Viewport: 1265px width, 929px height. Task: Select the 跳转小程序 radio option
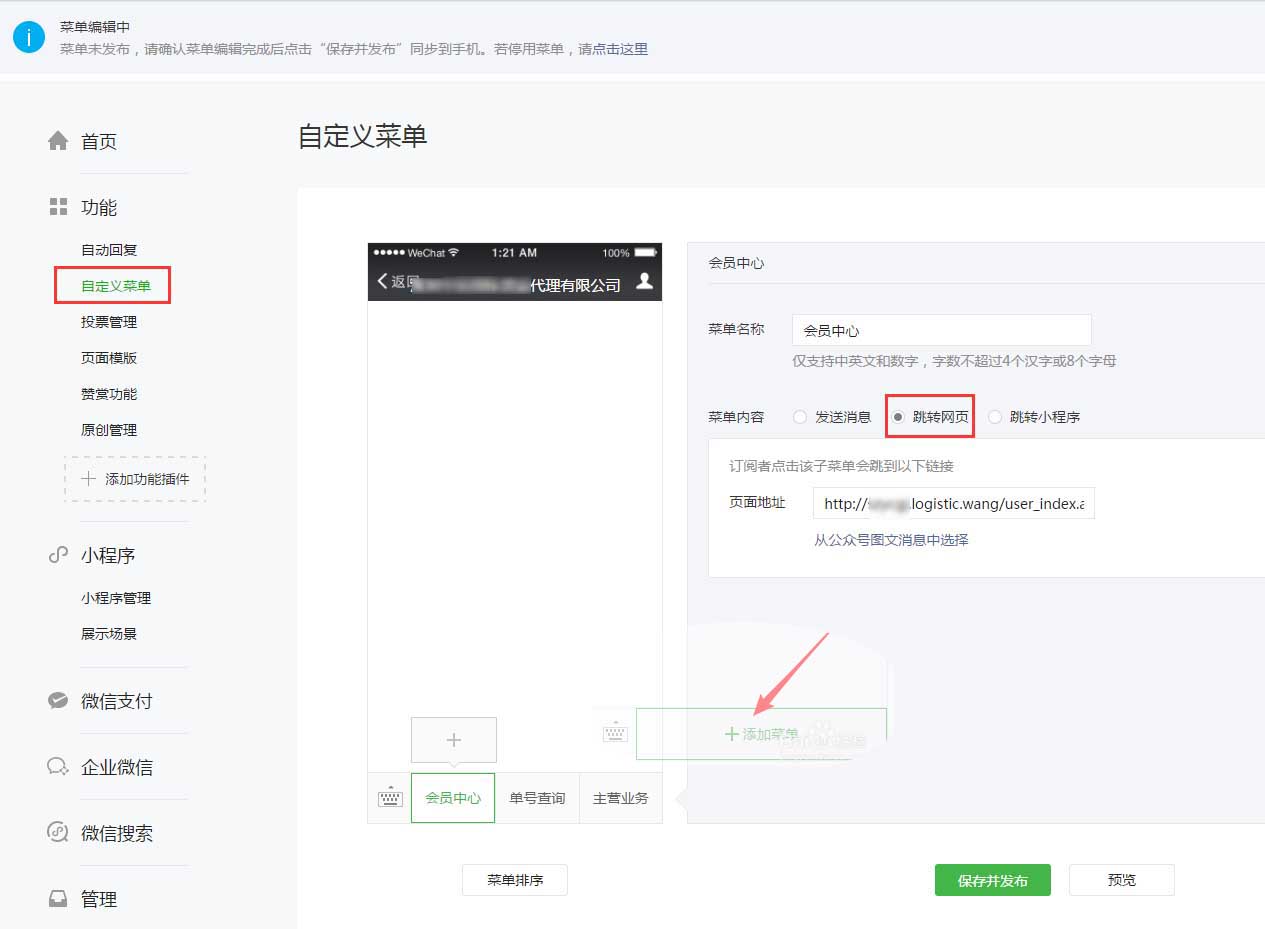pos(995,417)
